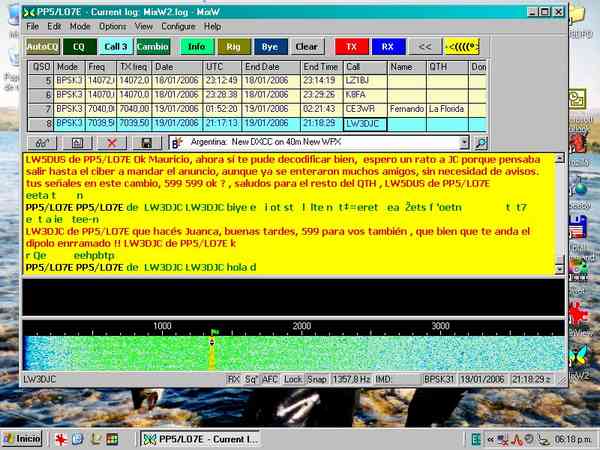Click the Fernando name cell
Screen dimensions: 600x450
click(407, 109)
